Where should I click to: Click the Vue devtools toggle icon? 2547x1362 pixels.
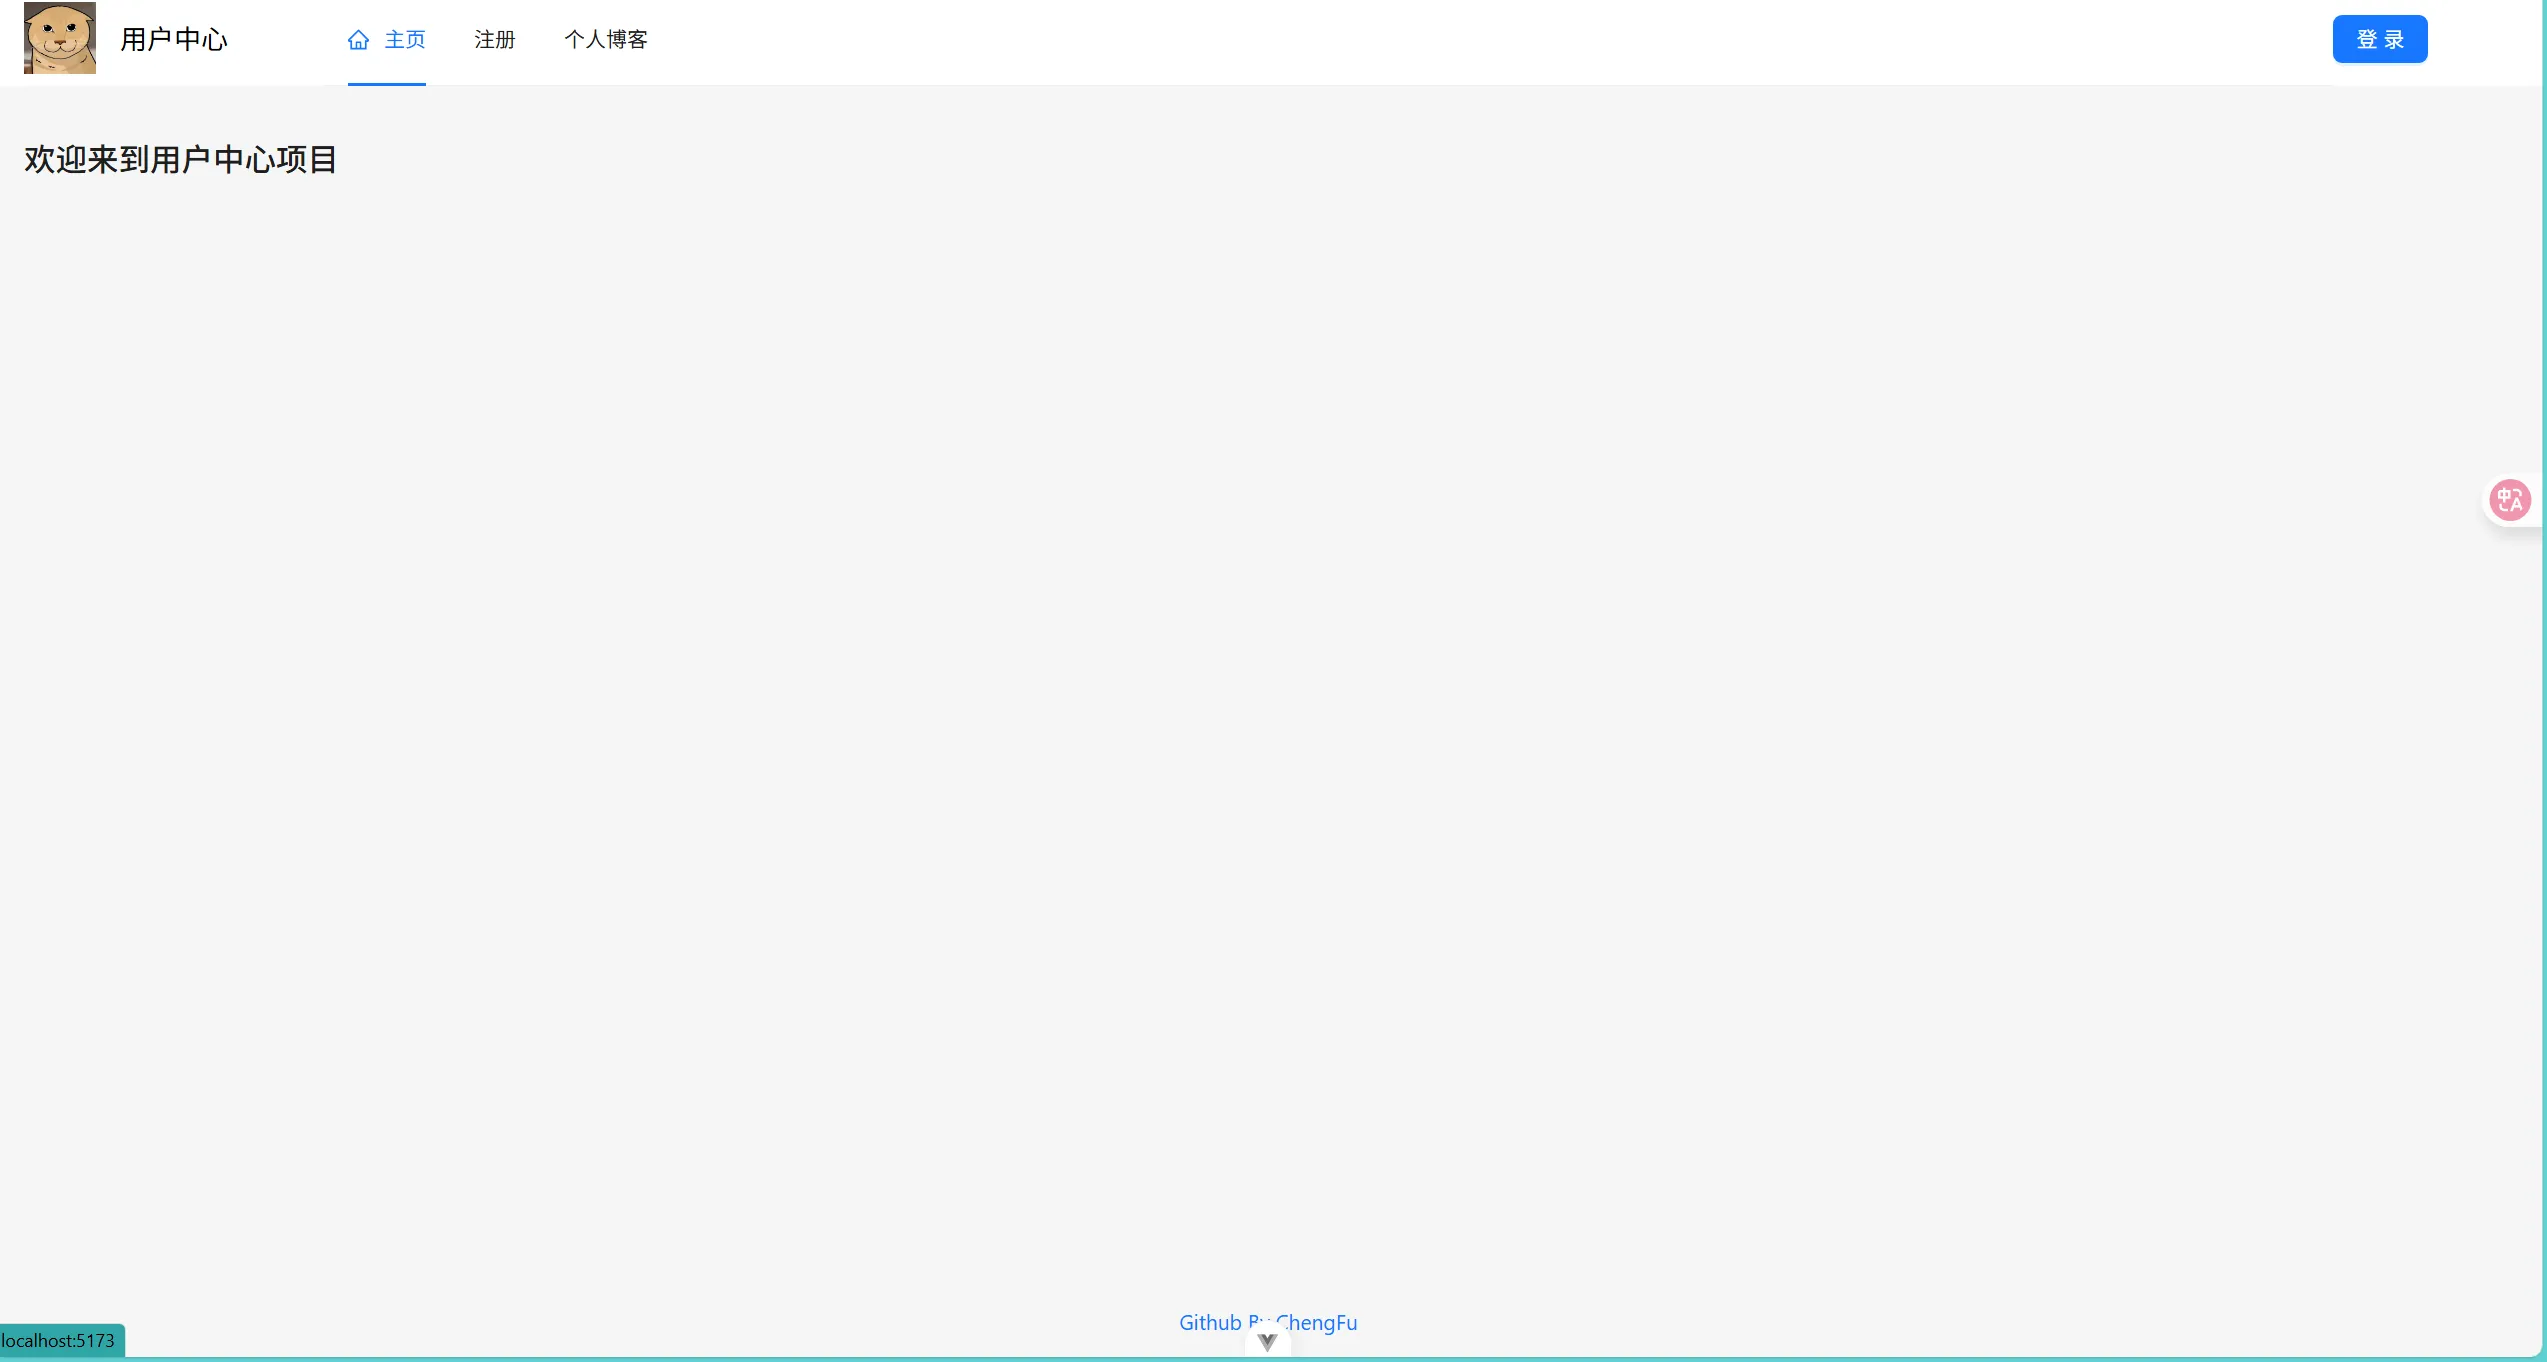1267,1342
